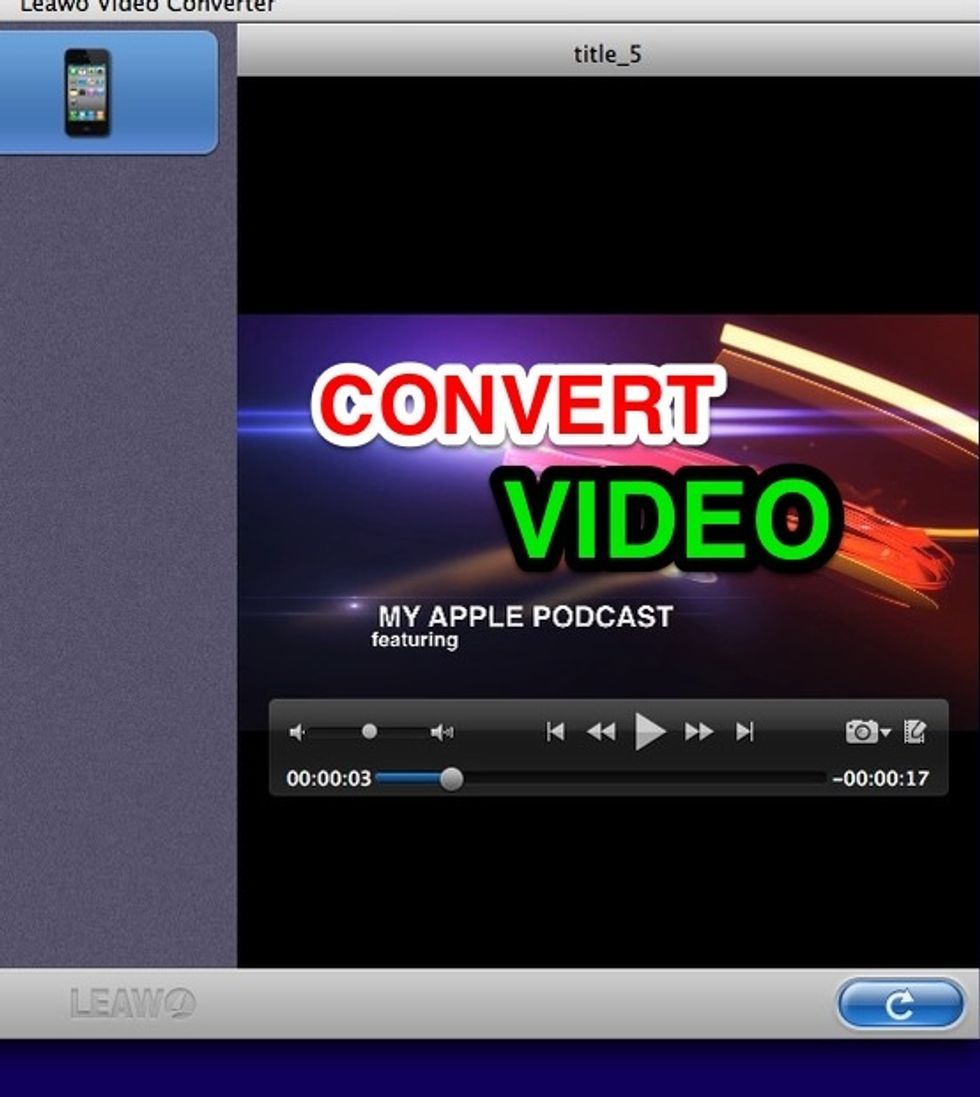Skip to the previous chapter
Viewport: 980px width, 1097px height.
click(x=555, y=732)
